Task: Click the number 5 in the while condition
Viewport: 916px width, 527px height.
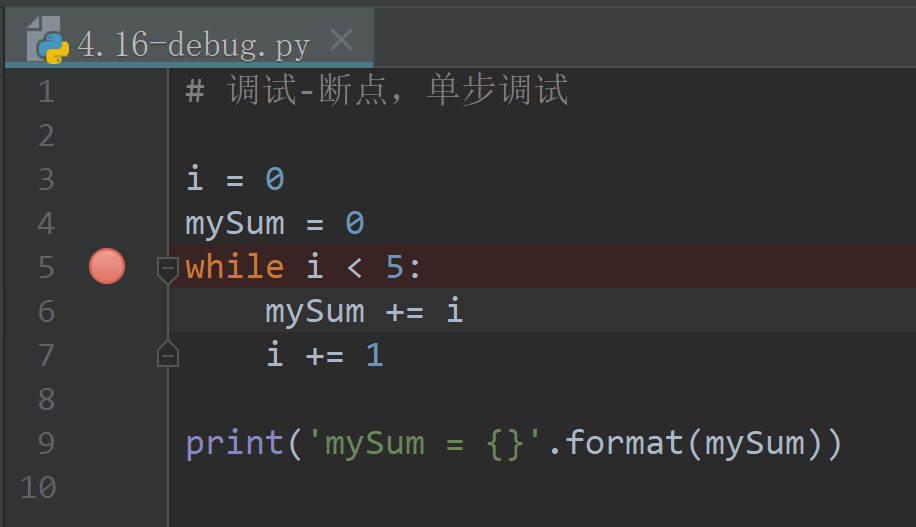Action: 394,267
